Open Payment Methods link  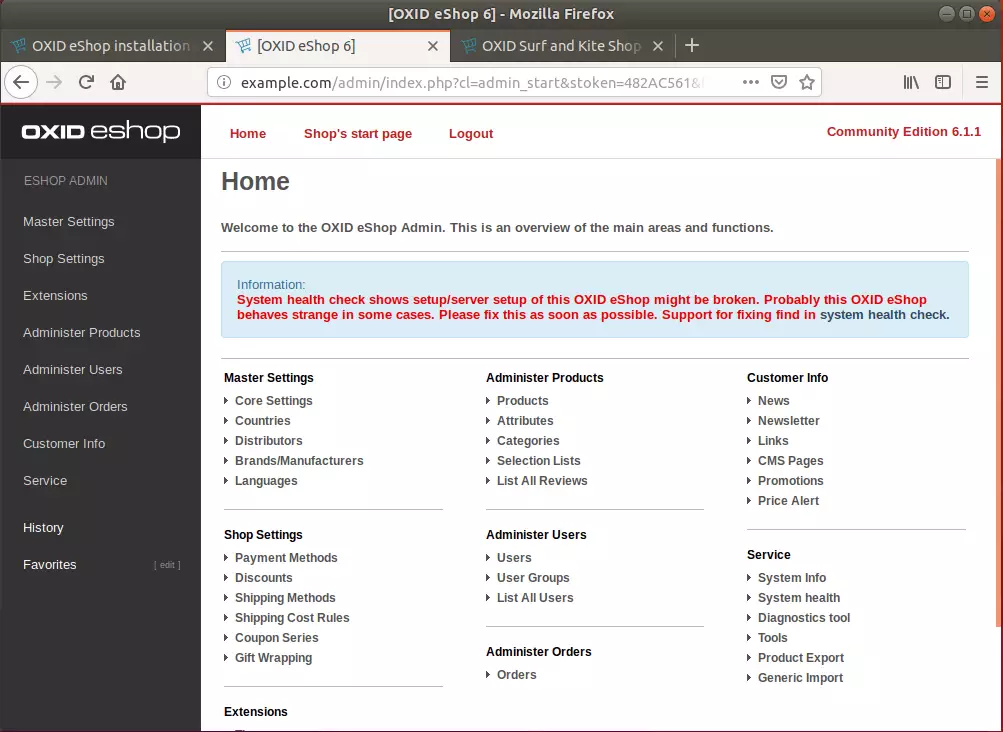[286, 558]
